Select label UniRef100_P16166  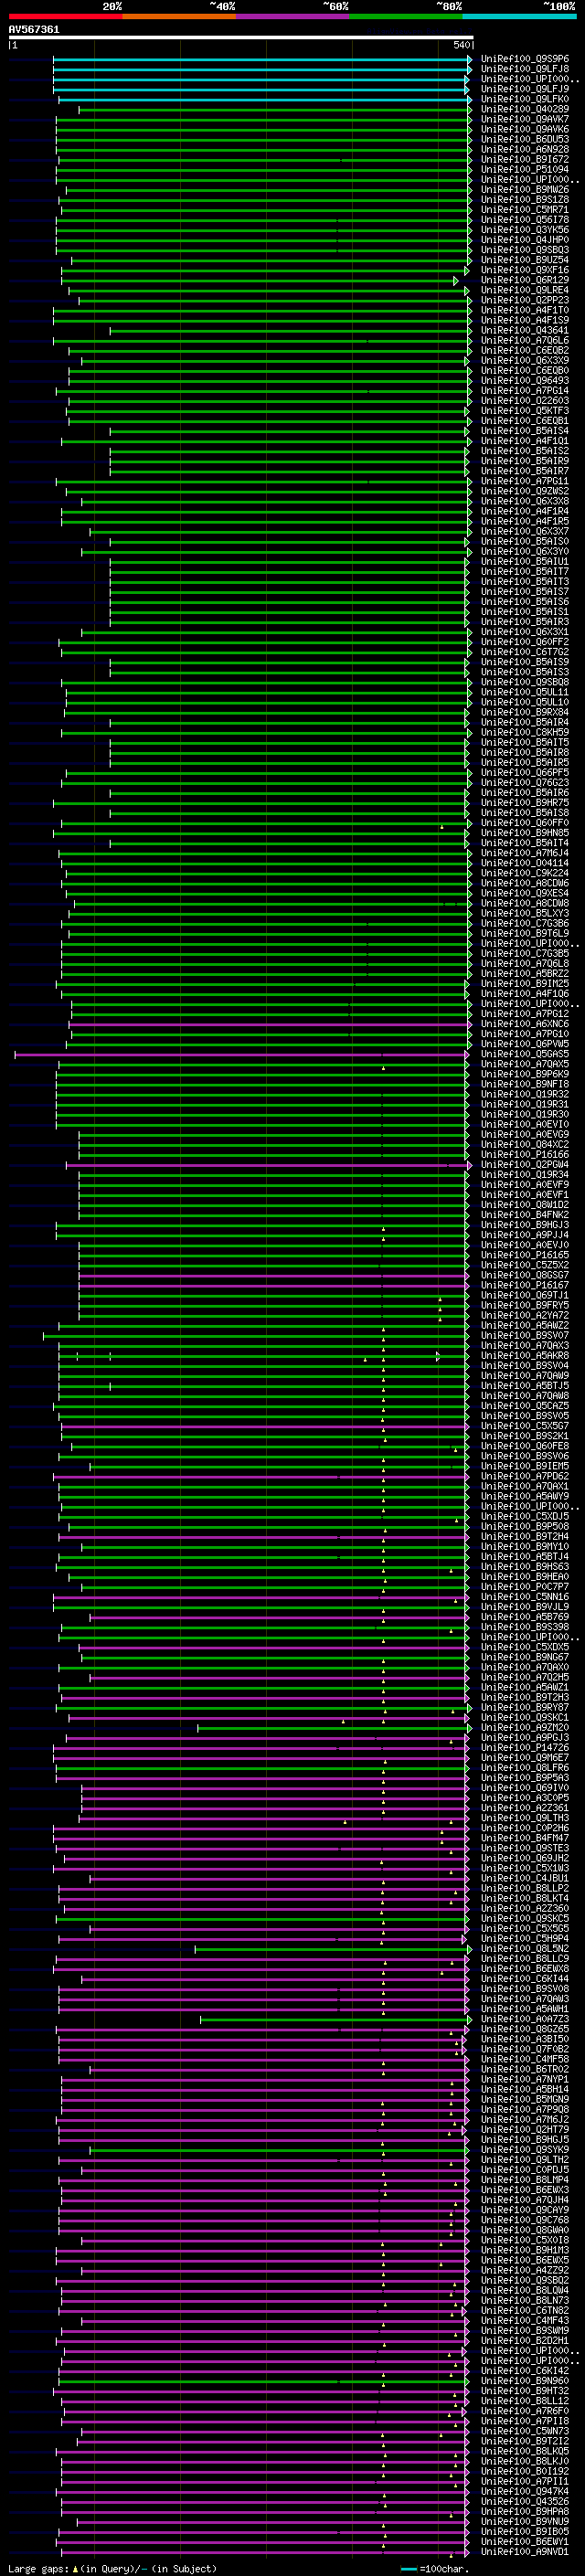point(525,1154)
